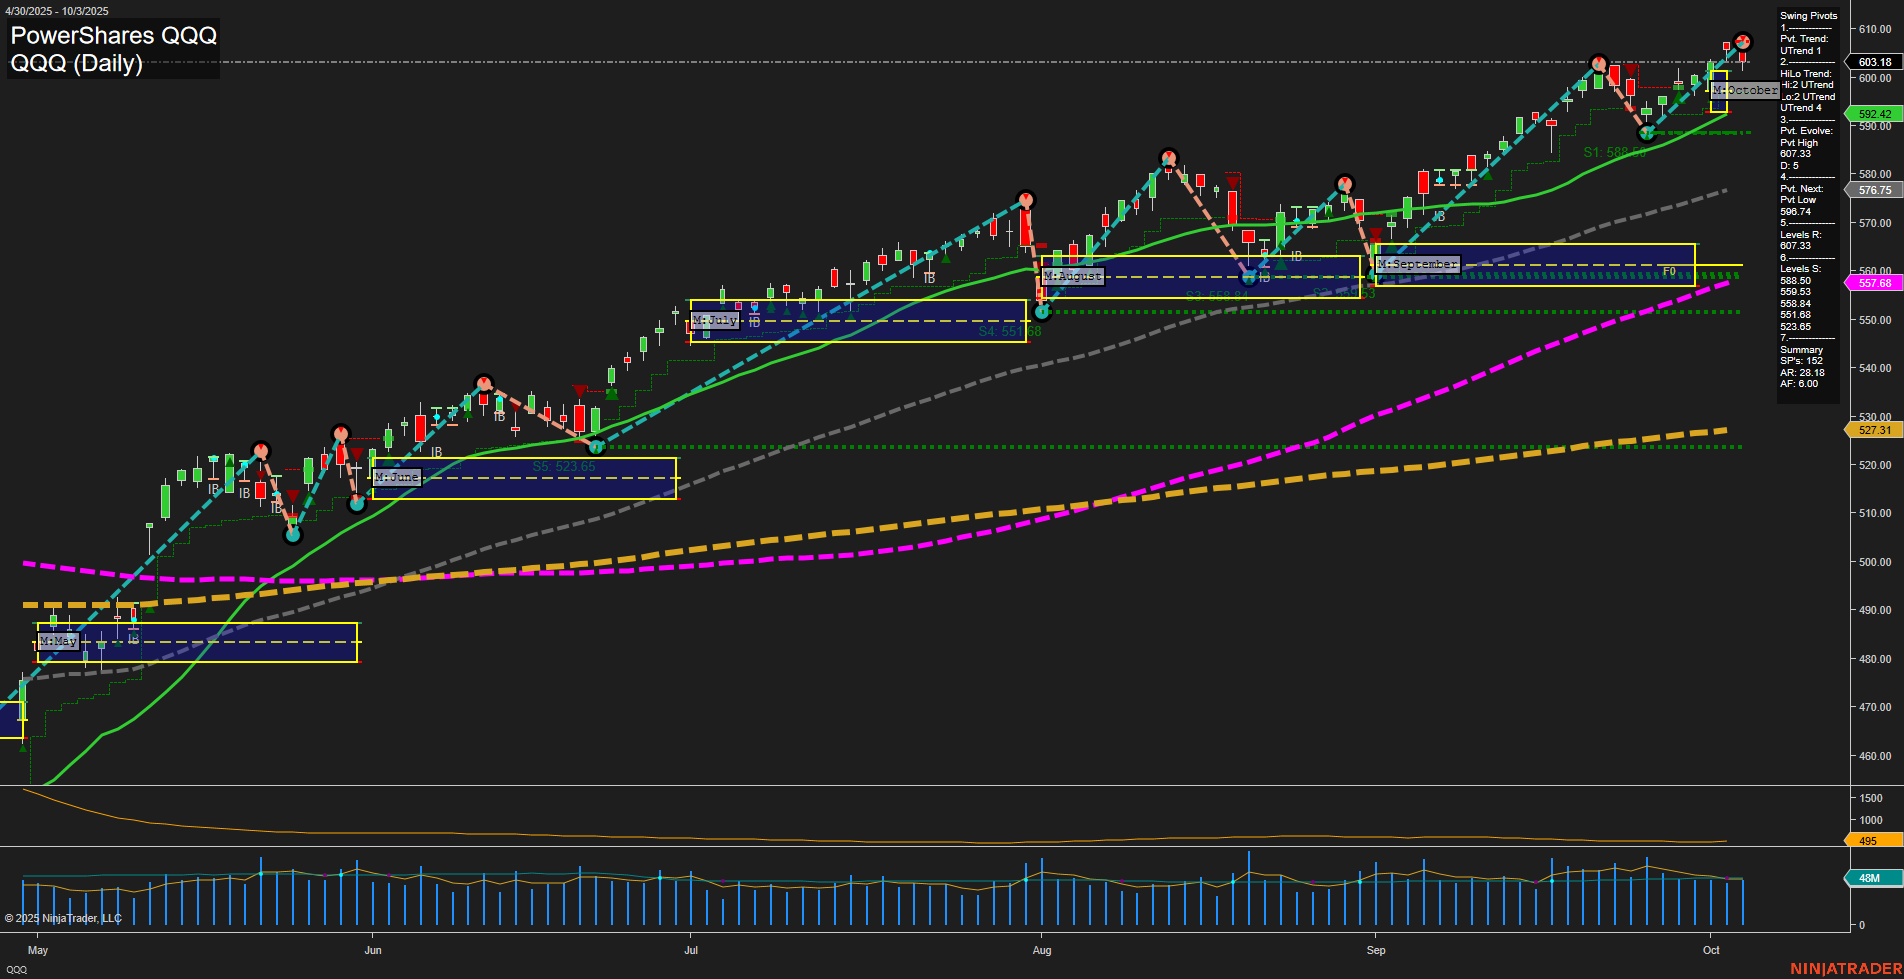This screenshot has height=979, width=1904.
Task: Click the red pivot marker above M:September box
Action: pyautogui.click(x=1345, y=182)
